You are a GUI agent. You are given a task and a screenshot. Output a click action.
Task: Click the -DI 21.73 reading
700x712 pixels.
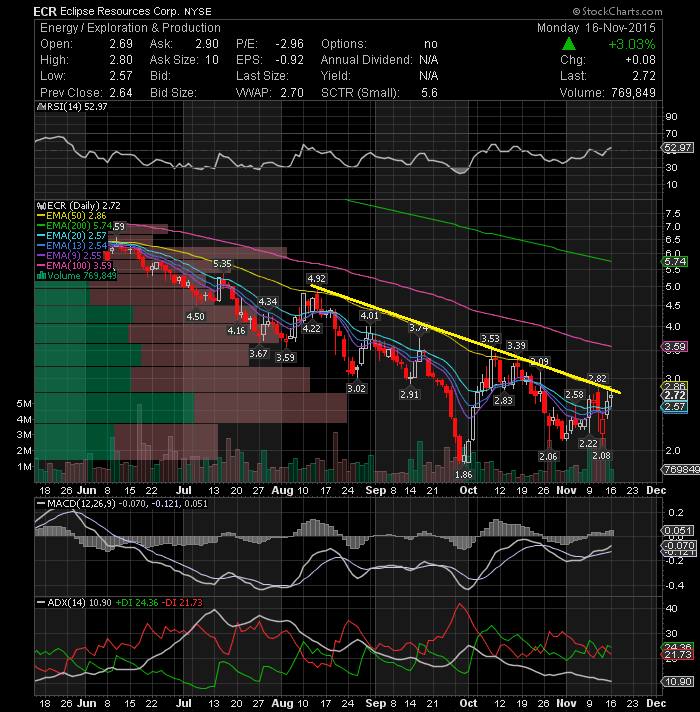(183, 603)
